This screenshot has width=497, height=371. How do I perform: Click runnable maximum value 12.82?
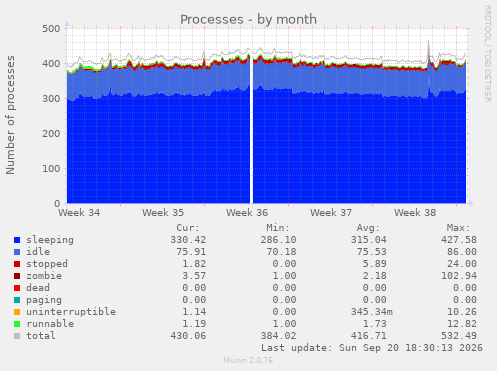click(462, 324)
